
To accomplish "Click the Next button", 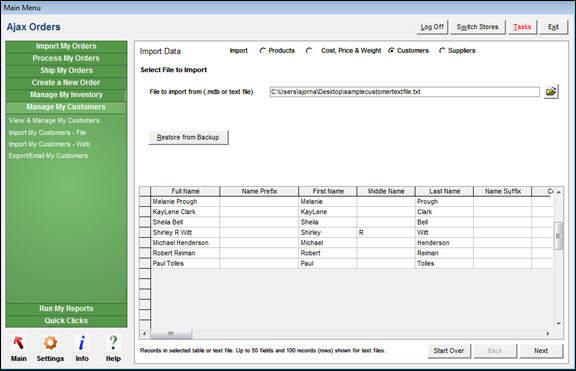I will tap(541, 351).
